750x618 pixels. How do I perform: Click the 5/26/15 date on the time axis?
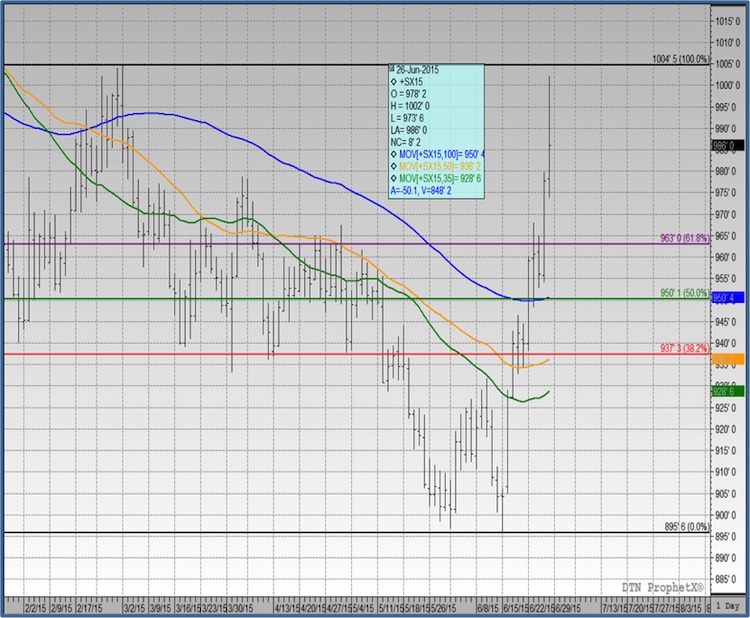443,608
